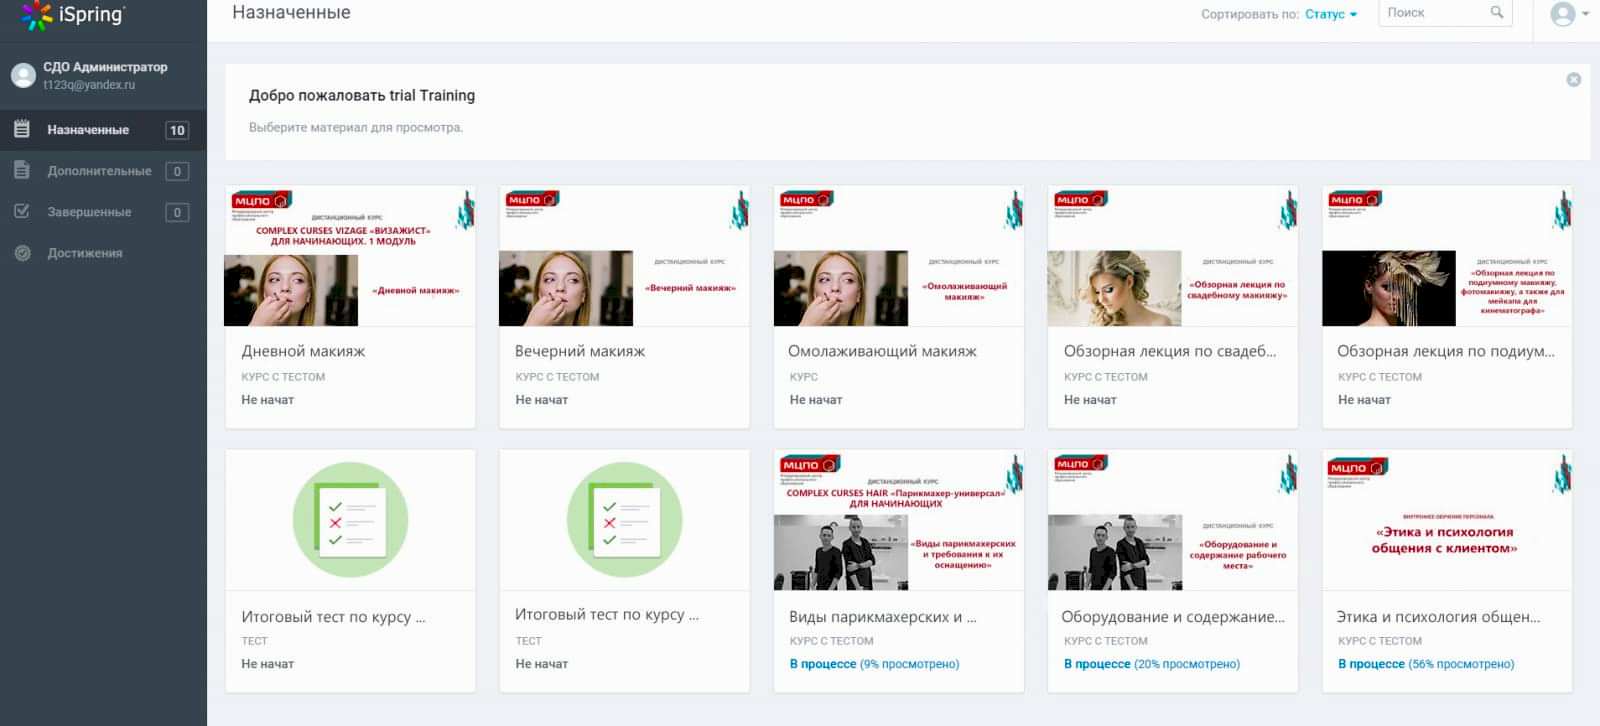Viewport: 1600px width, 726px height.
Task: Open the Вечерний макияж course title
Action: pyautogui.click(x=579, y=351)
